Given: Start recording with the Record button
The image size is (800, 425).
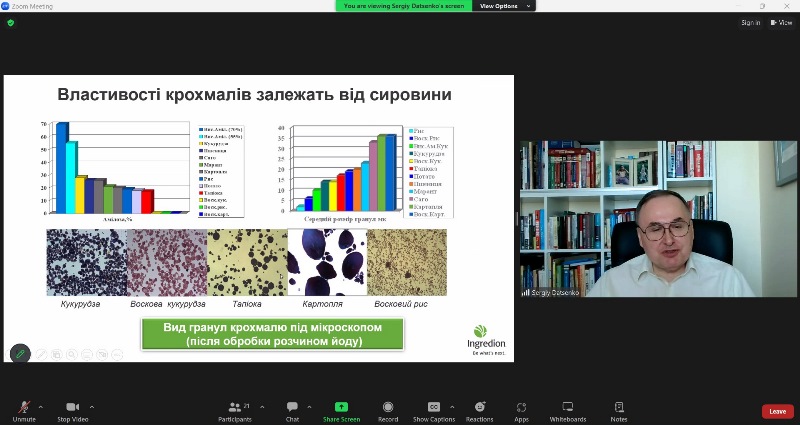Looking at the screenshot, I should pos(388,411).
